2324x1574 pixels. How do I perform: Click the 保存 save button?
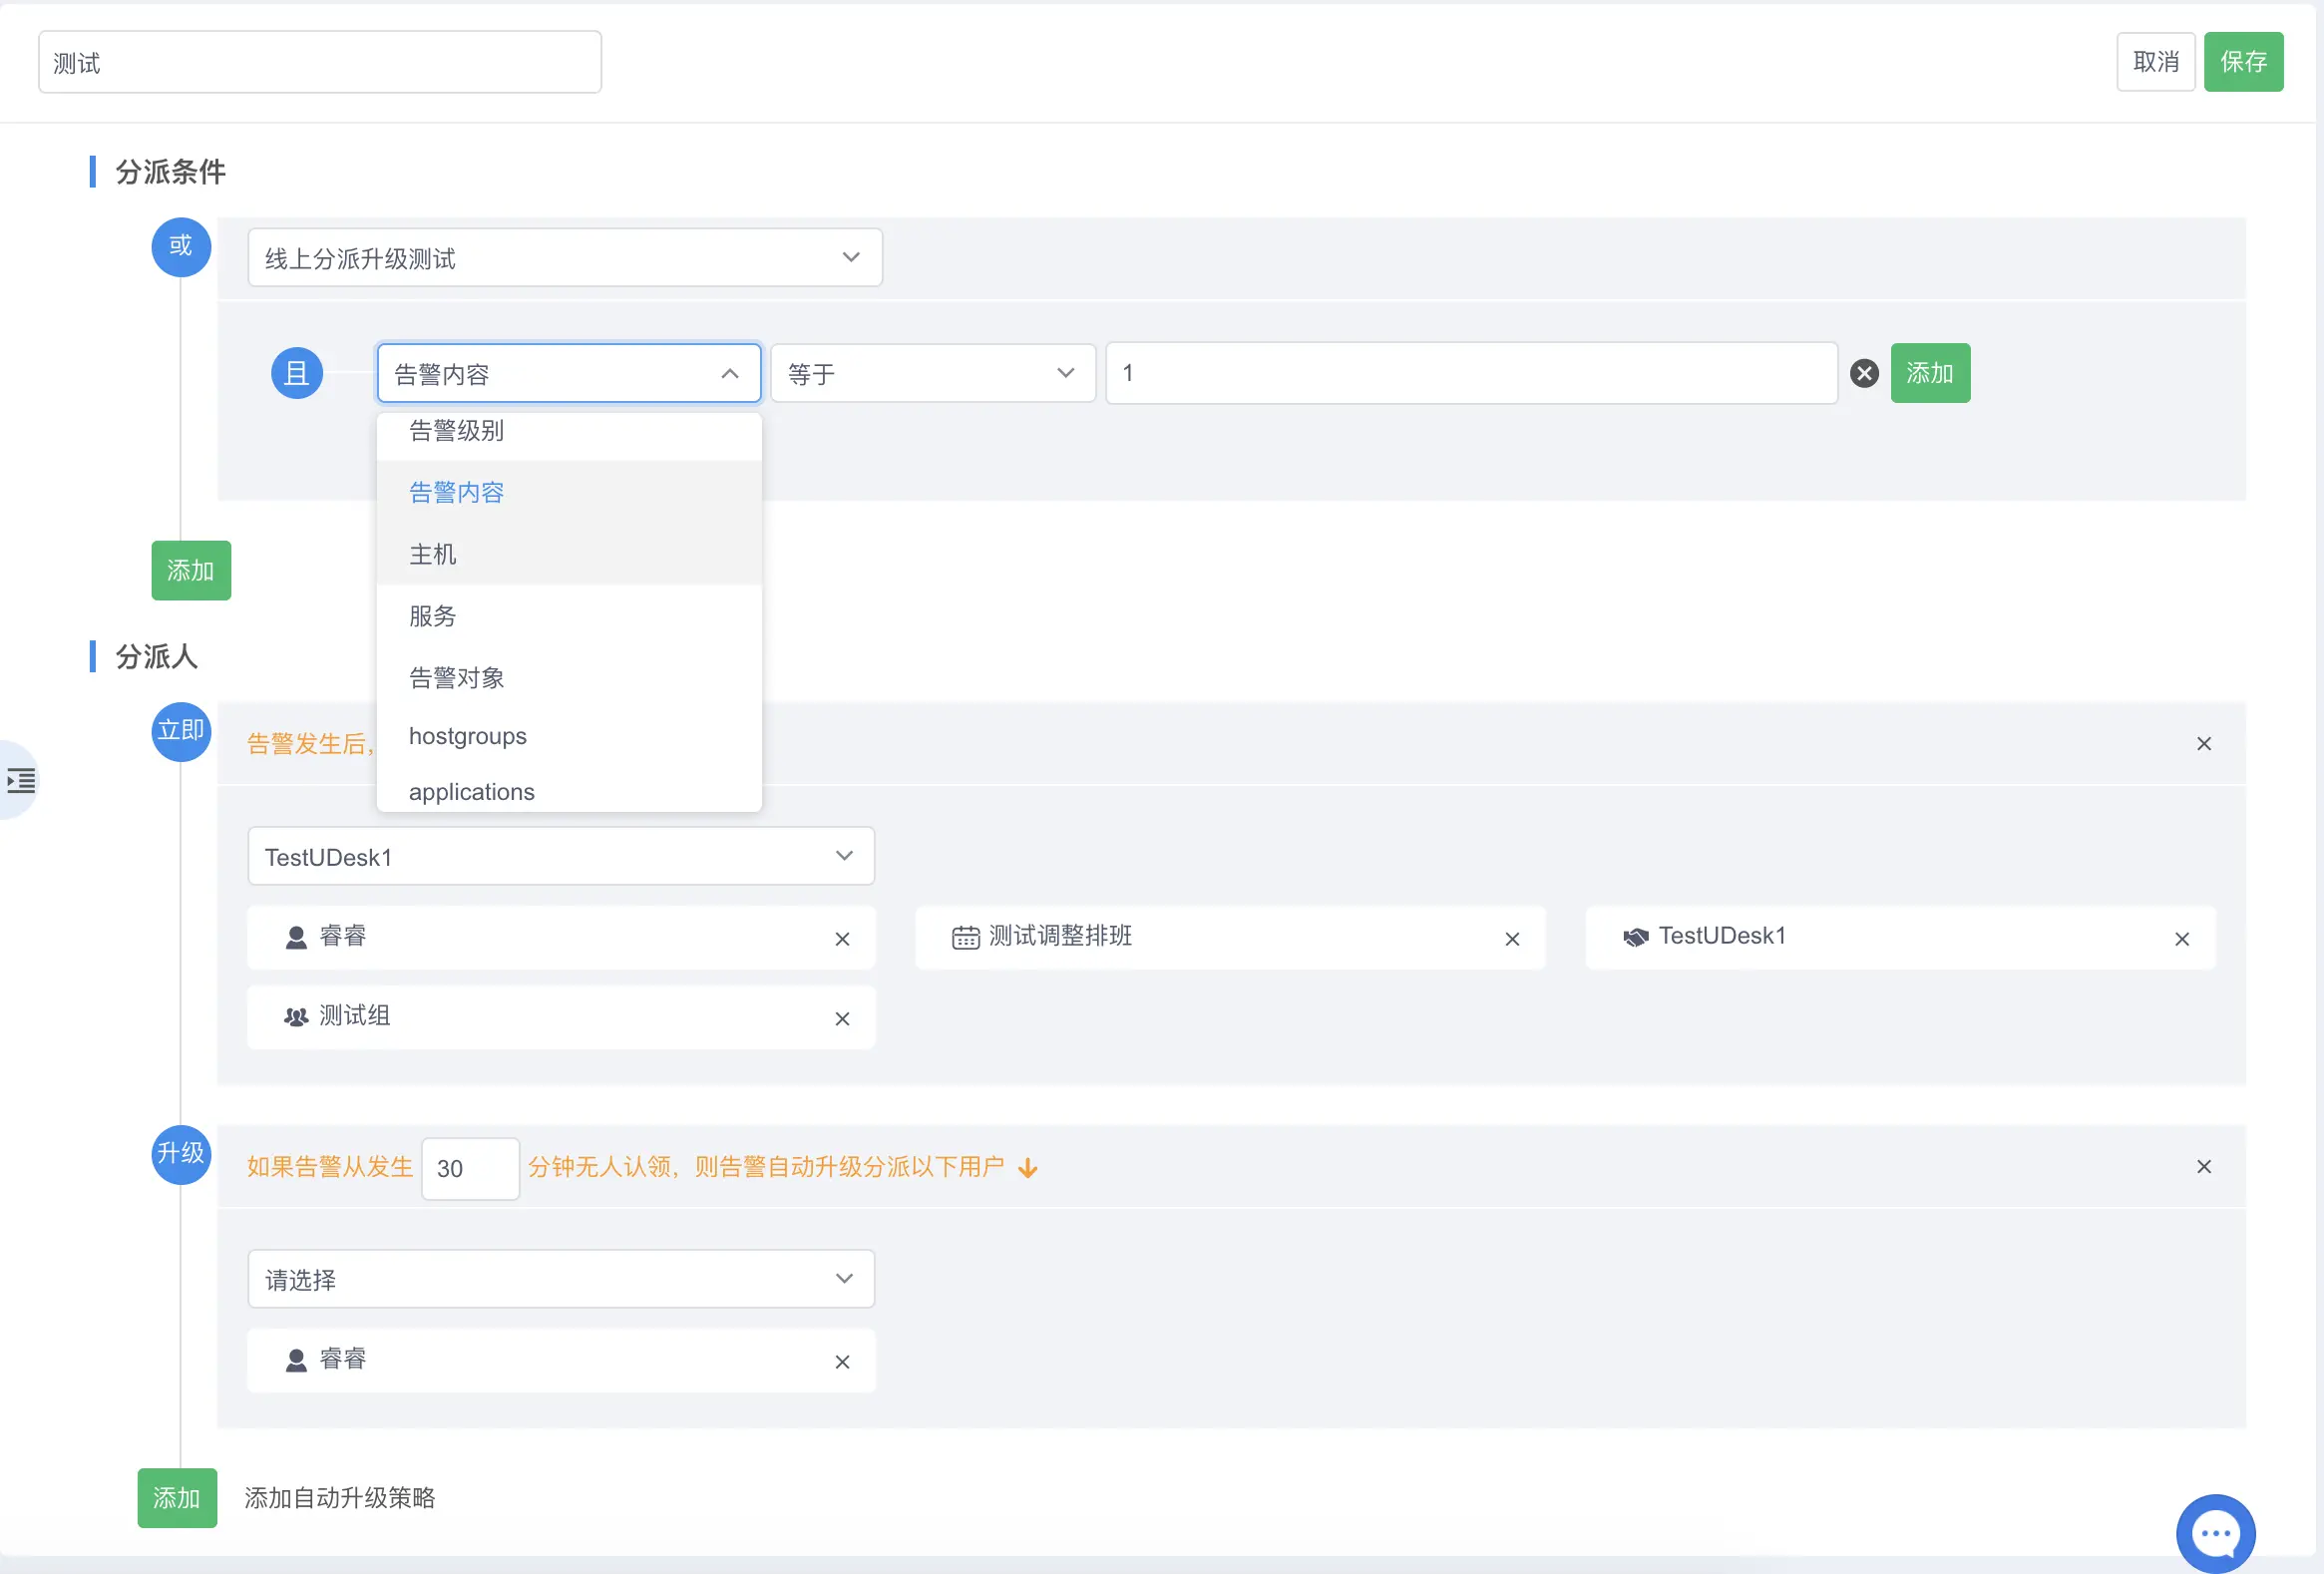coord(2243,62)
